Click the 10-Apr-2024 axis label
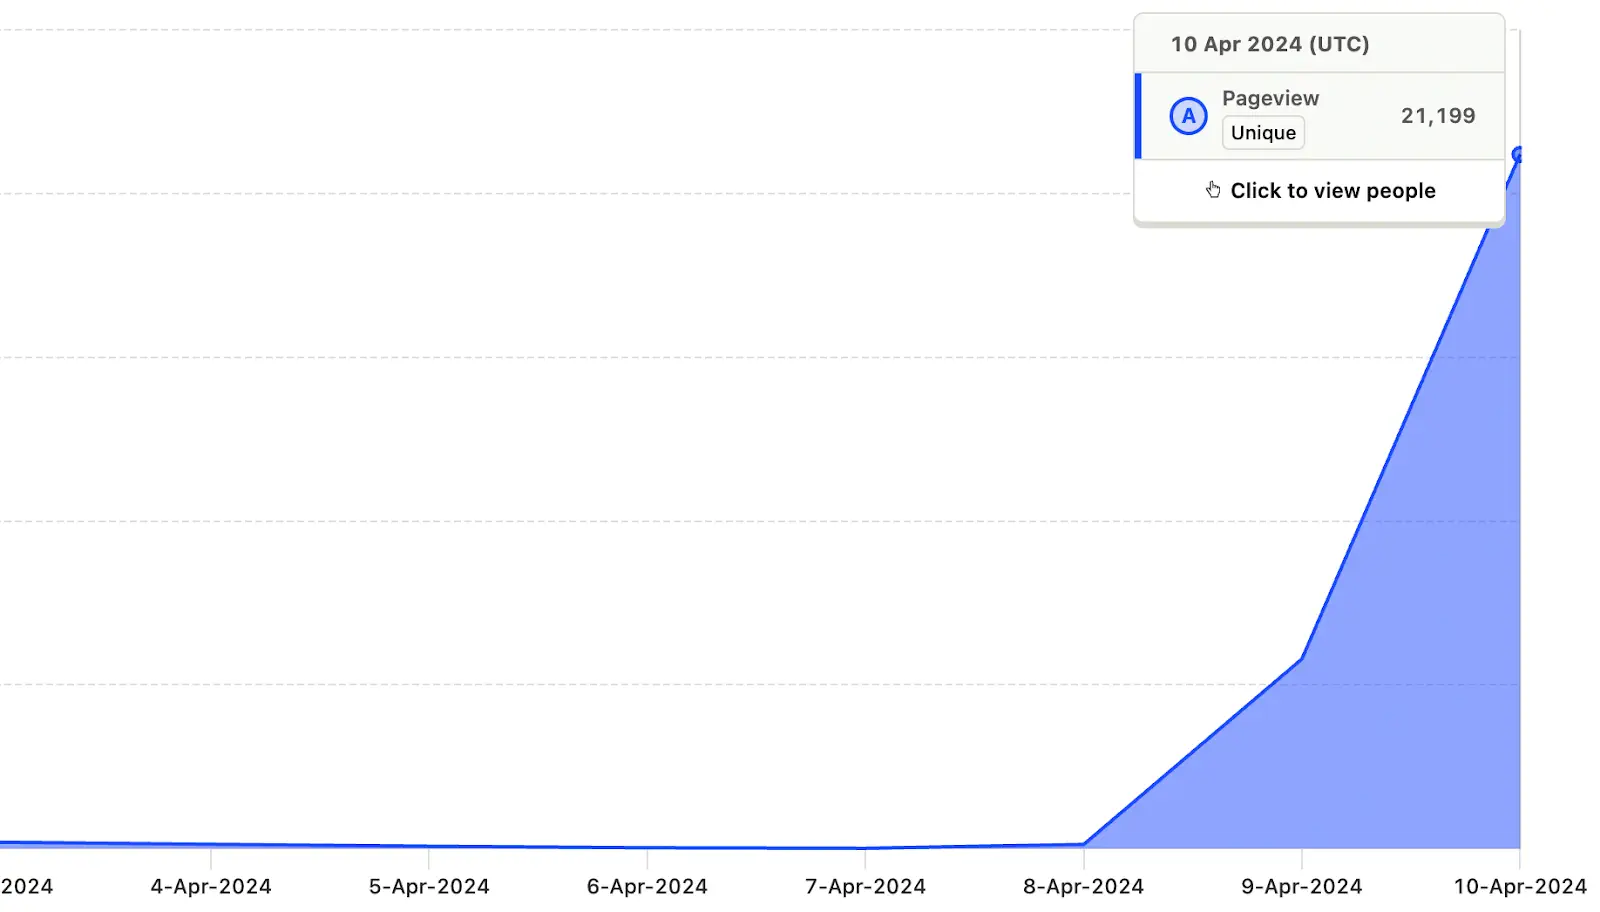 1520,887
